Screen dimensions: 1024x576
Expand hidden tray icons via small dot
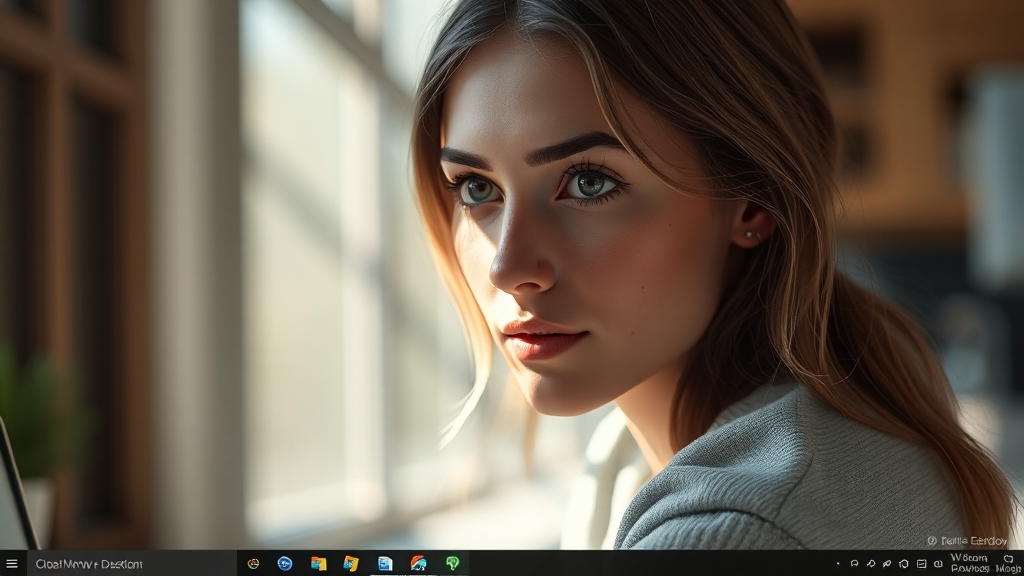[x=838, y=564]
